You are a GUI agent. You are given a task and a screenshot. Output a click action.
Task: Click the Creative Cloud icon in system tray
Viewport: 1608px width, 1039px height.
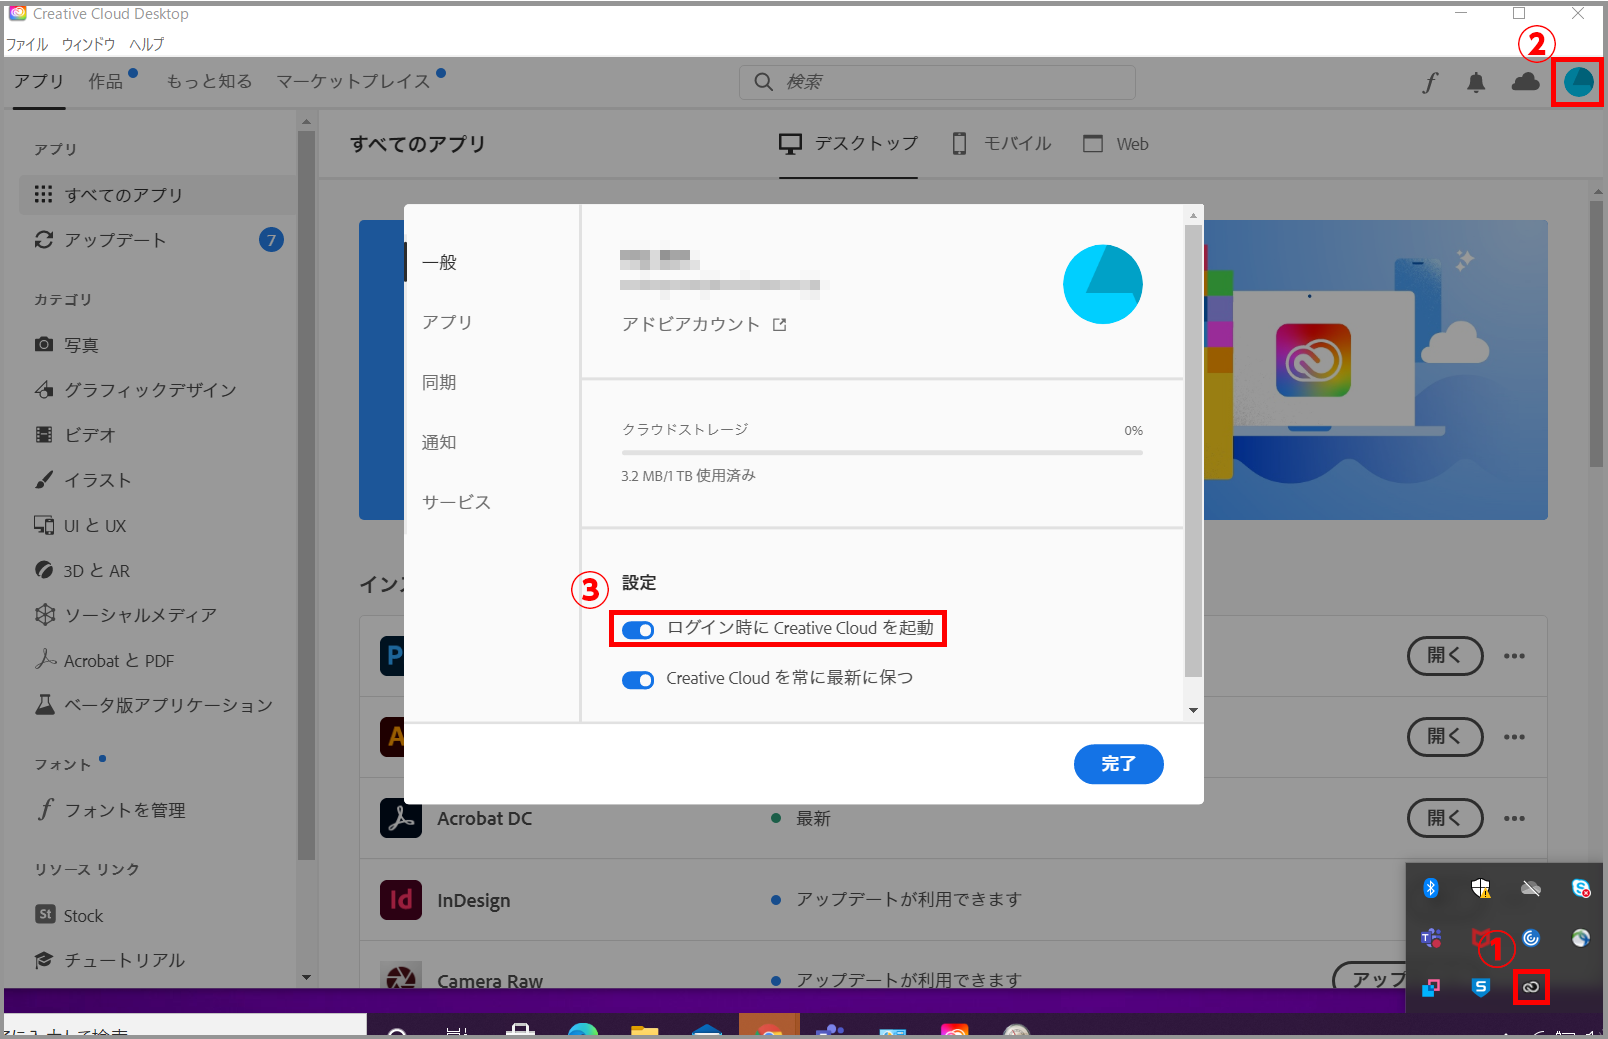point(1532,987)
